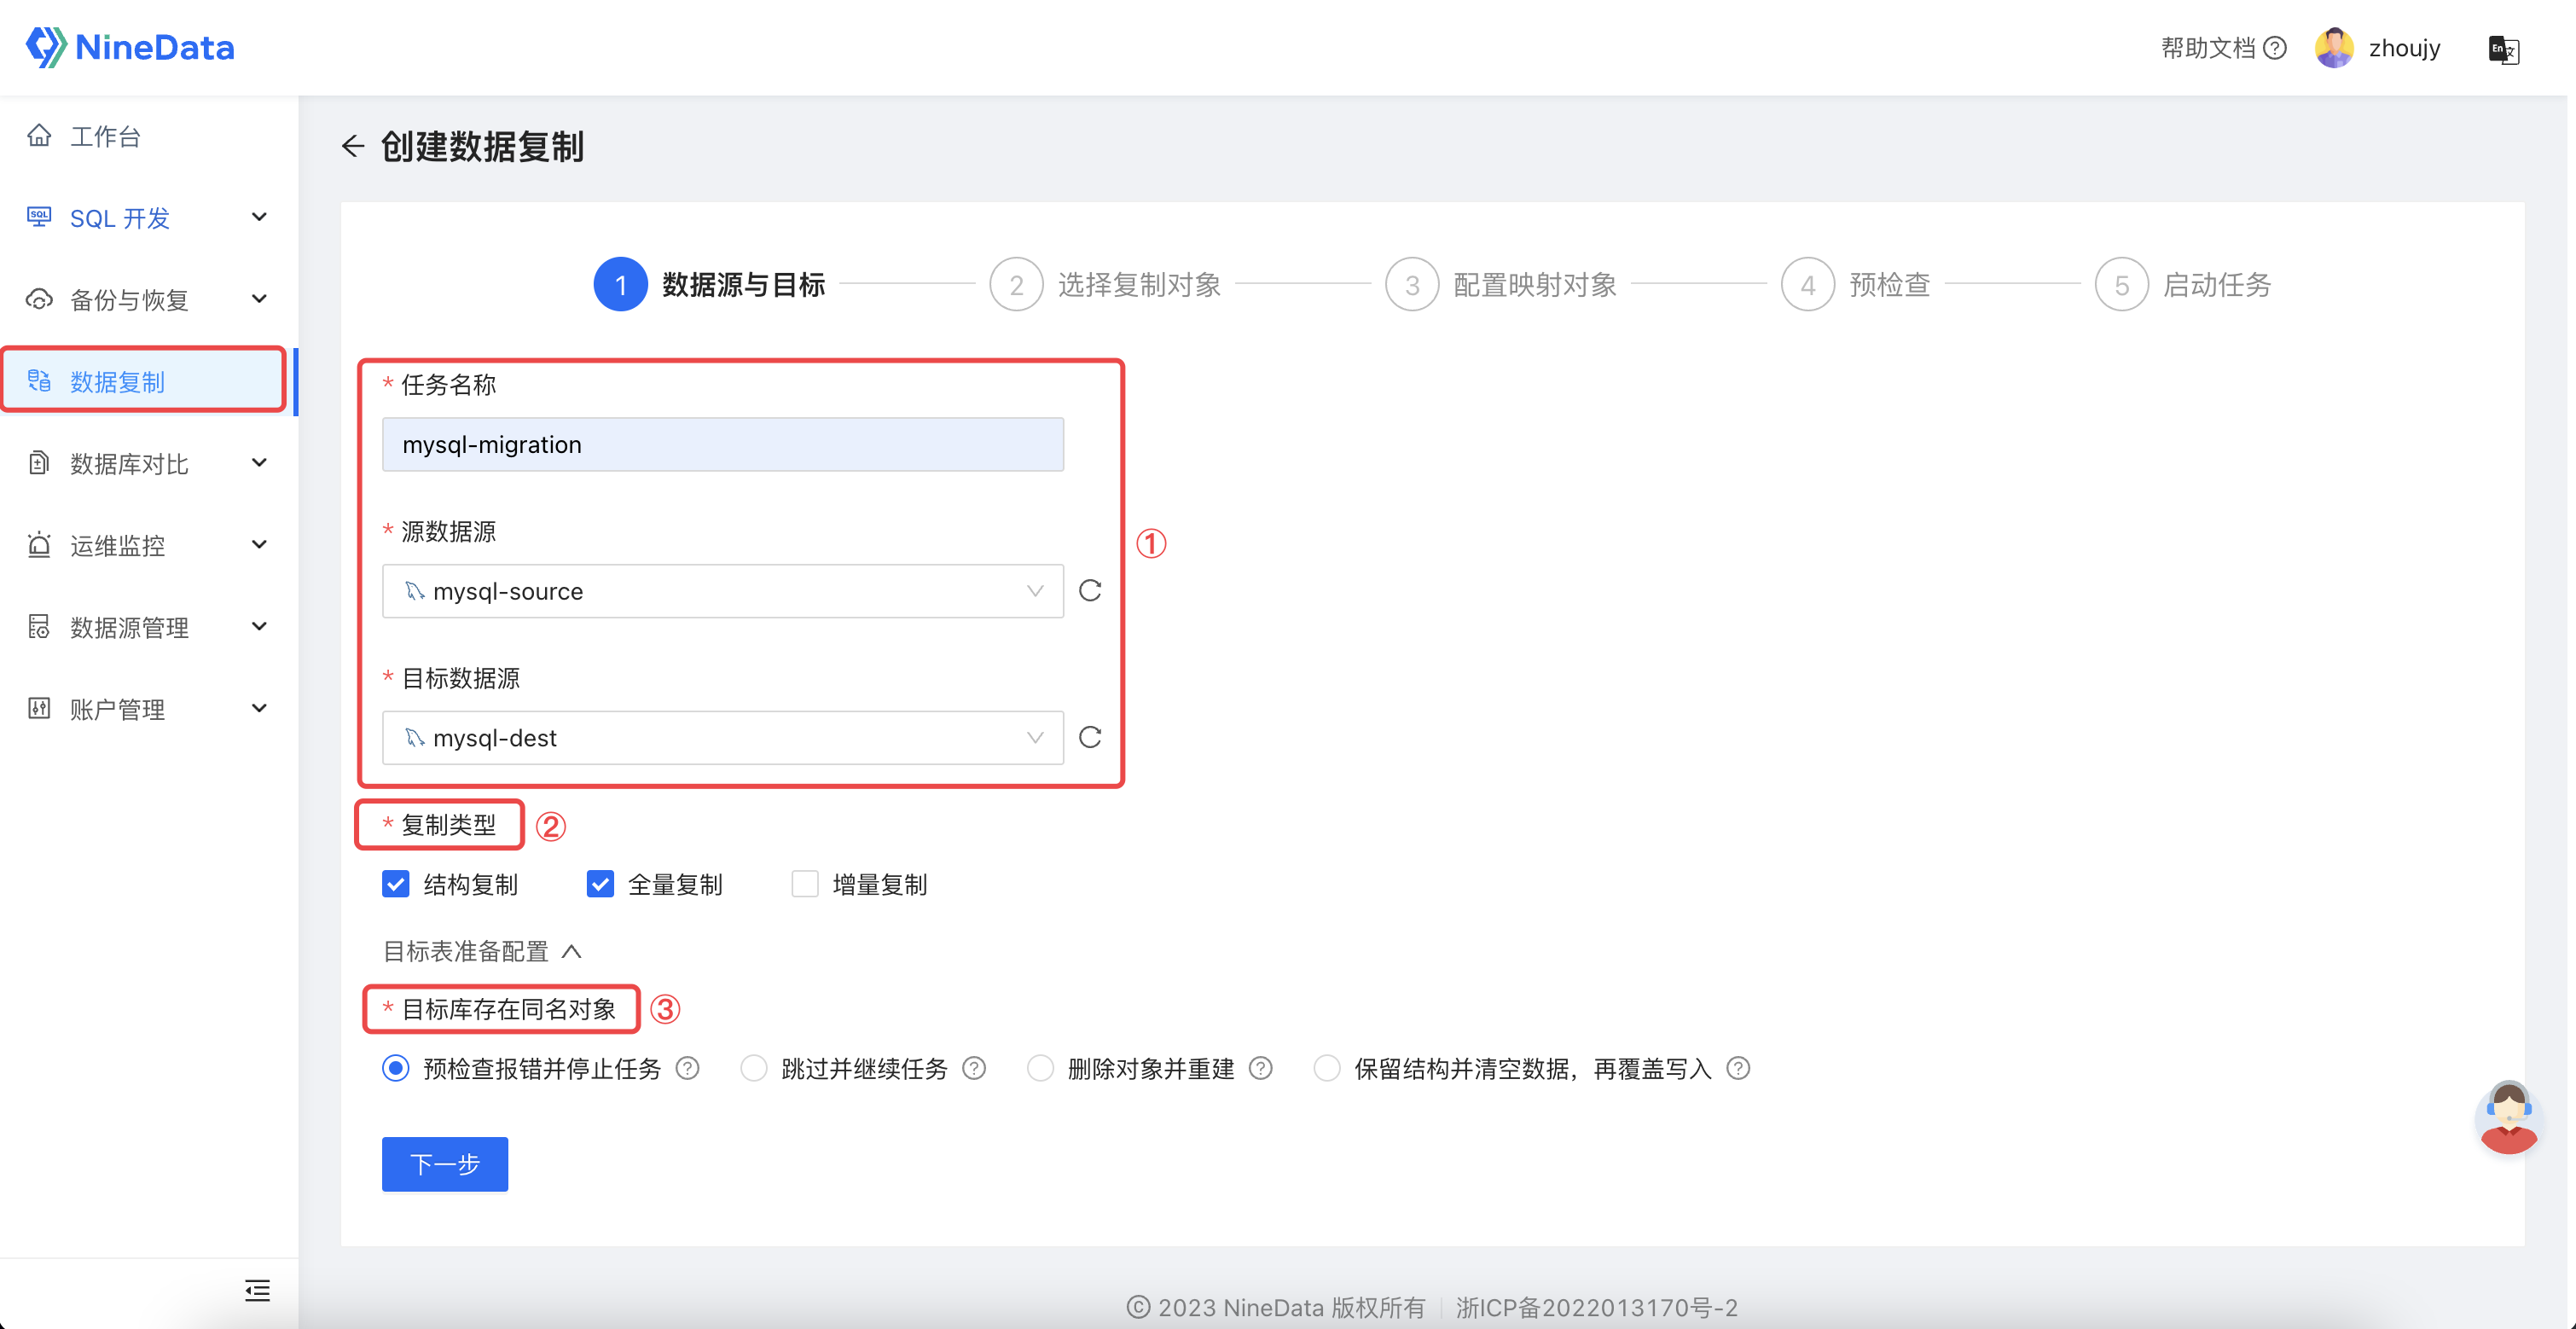Show help for 保留结构并清空数据 option
This screenshot has height=1329, width=2576.
[1739, 1069]
